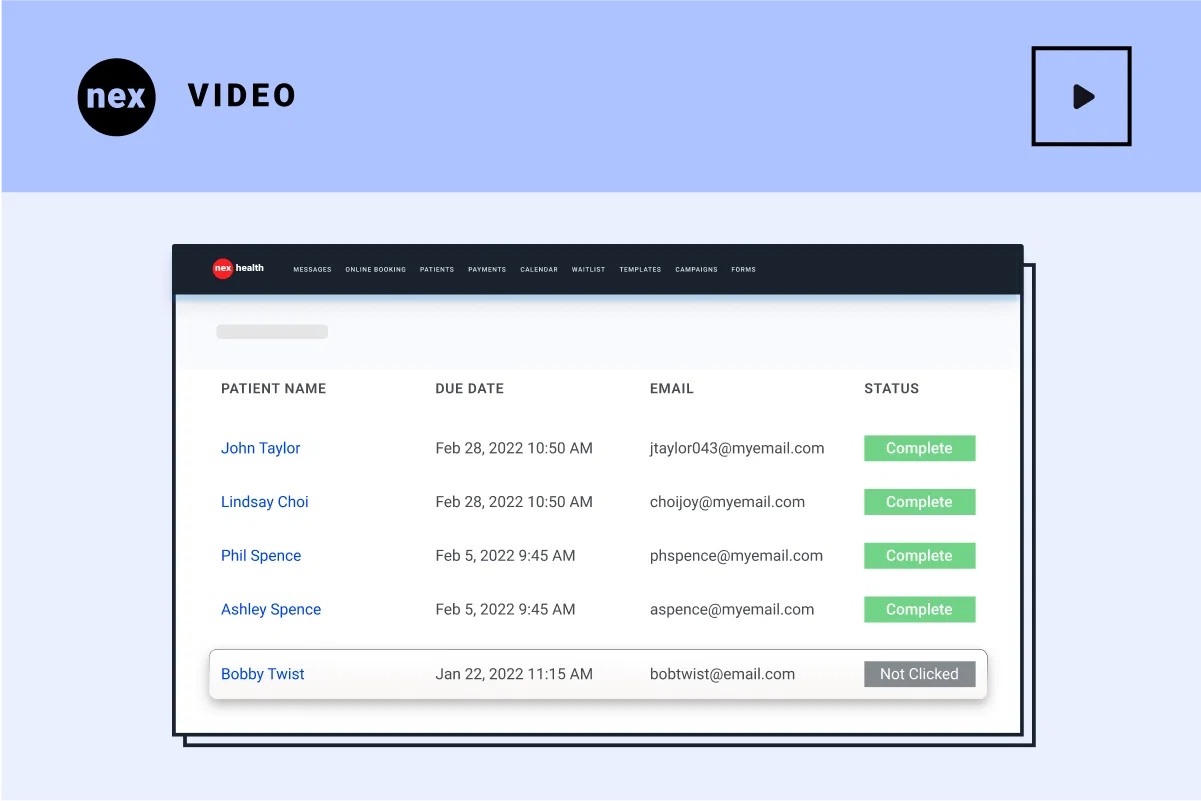Open the Forms navigation item
Viewport: 1201px width, 801px height.
743,270
